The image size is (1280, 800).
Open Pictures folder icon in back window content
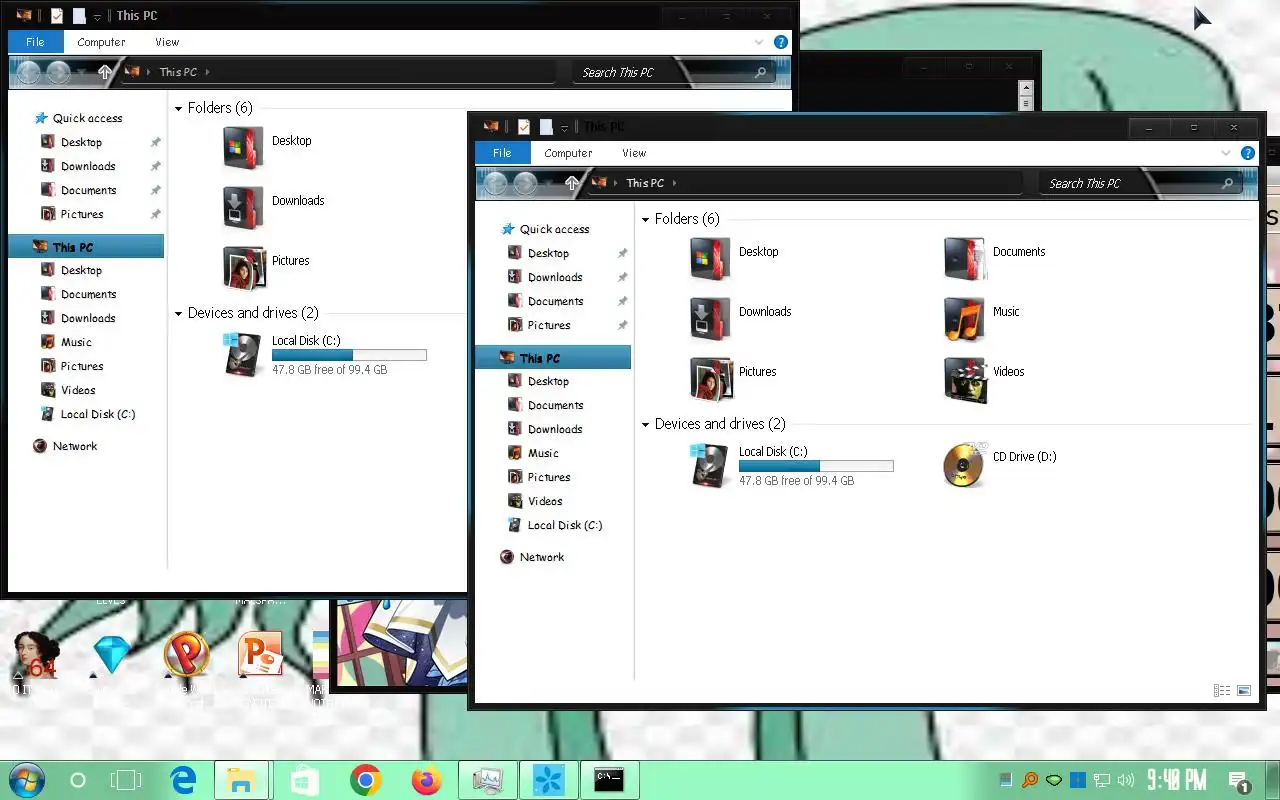244,268
